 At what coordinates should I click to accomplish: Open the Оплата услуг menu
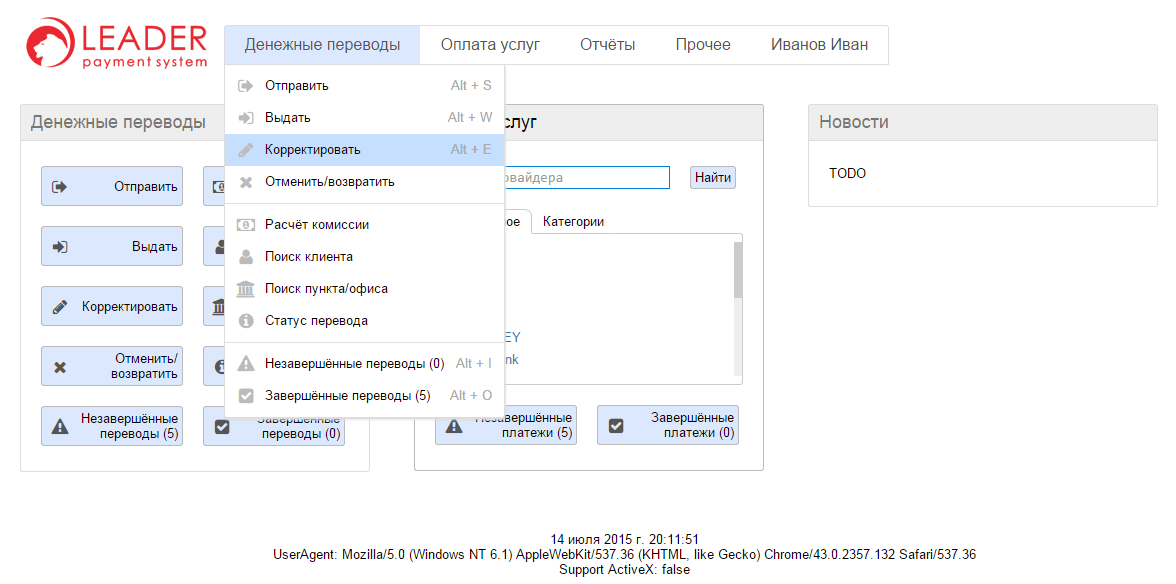[490, 45]
